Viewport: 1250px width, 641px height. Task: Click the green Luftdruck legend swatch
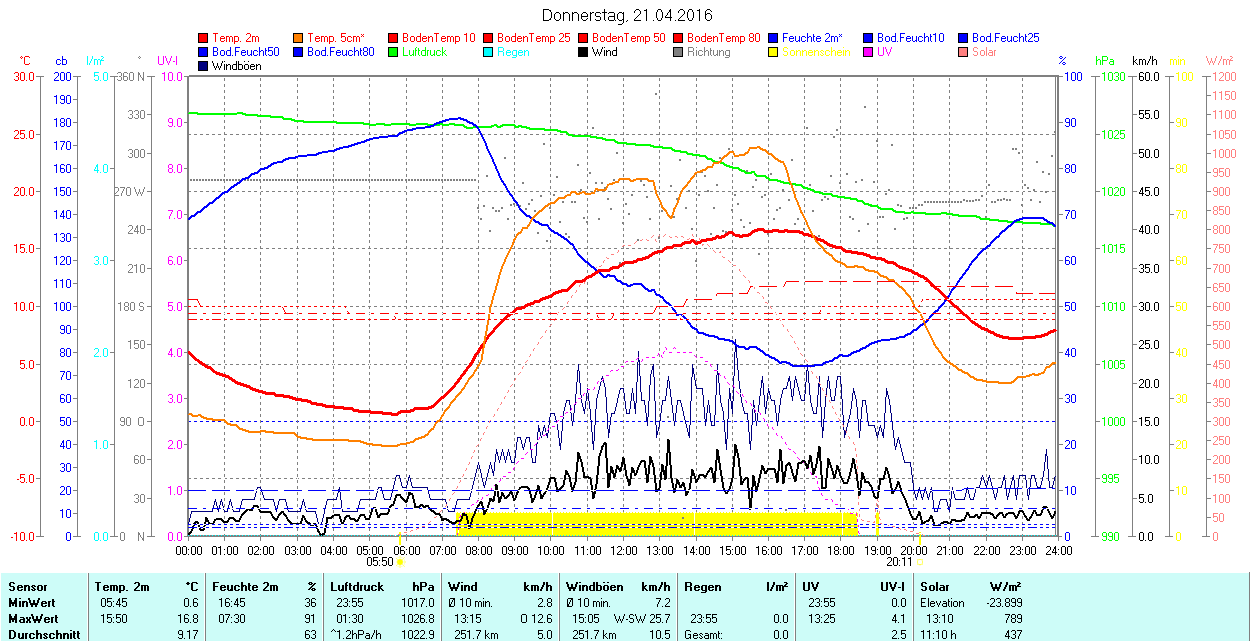(x=393, y=52)
